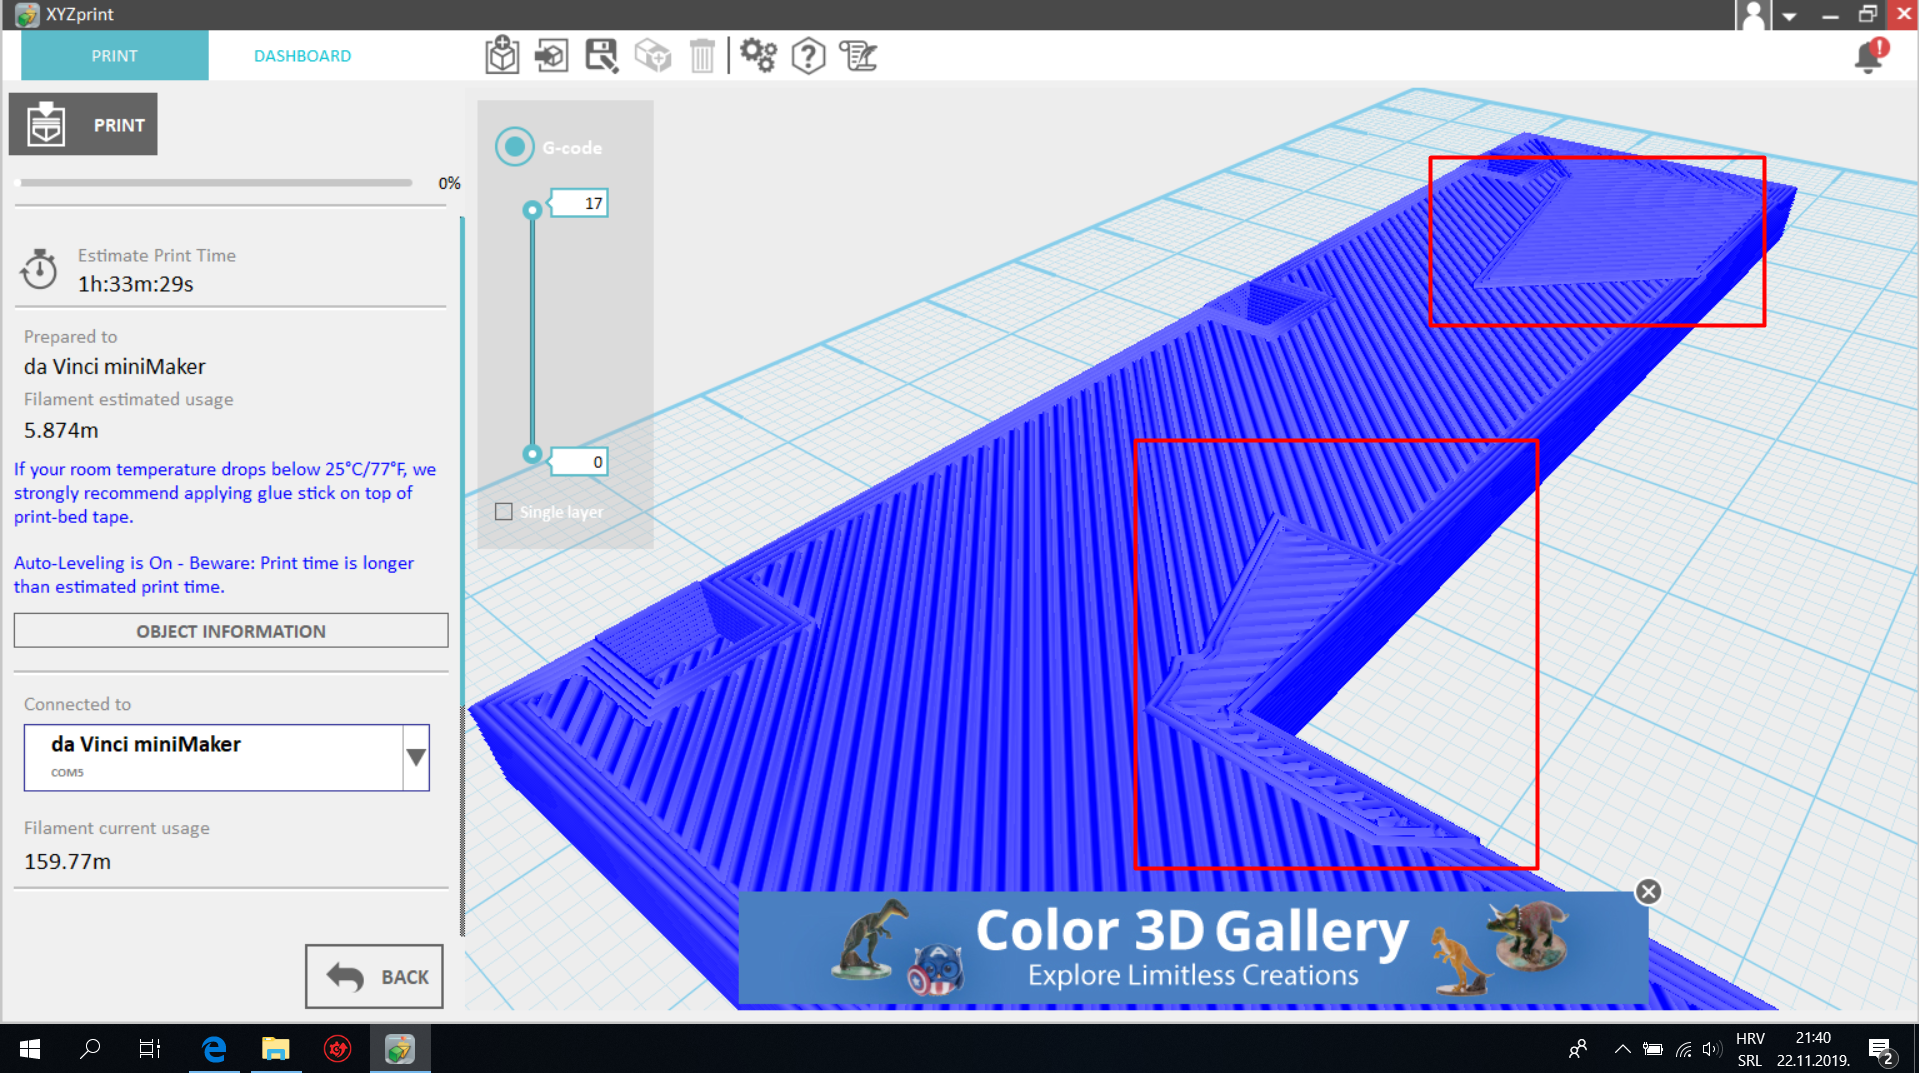Click the trash can delete icon
The height and width of the screenshot is (1073, 1919).
(x=703, y=55)
